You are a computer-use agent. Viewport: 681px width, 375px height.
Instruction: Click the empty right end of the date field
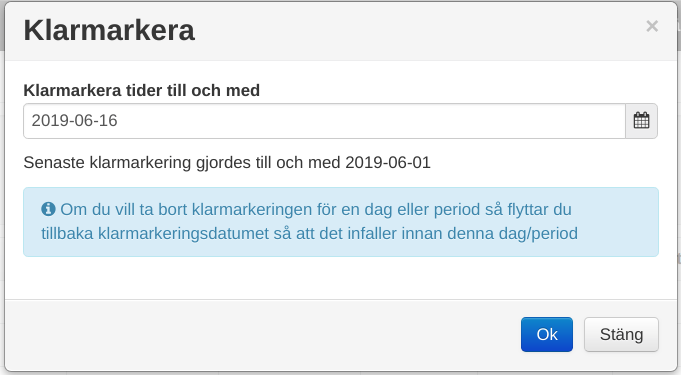point(565,121)
